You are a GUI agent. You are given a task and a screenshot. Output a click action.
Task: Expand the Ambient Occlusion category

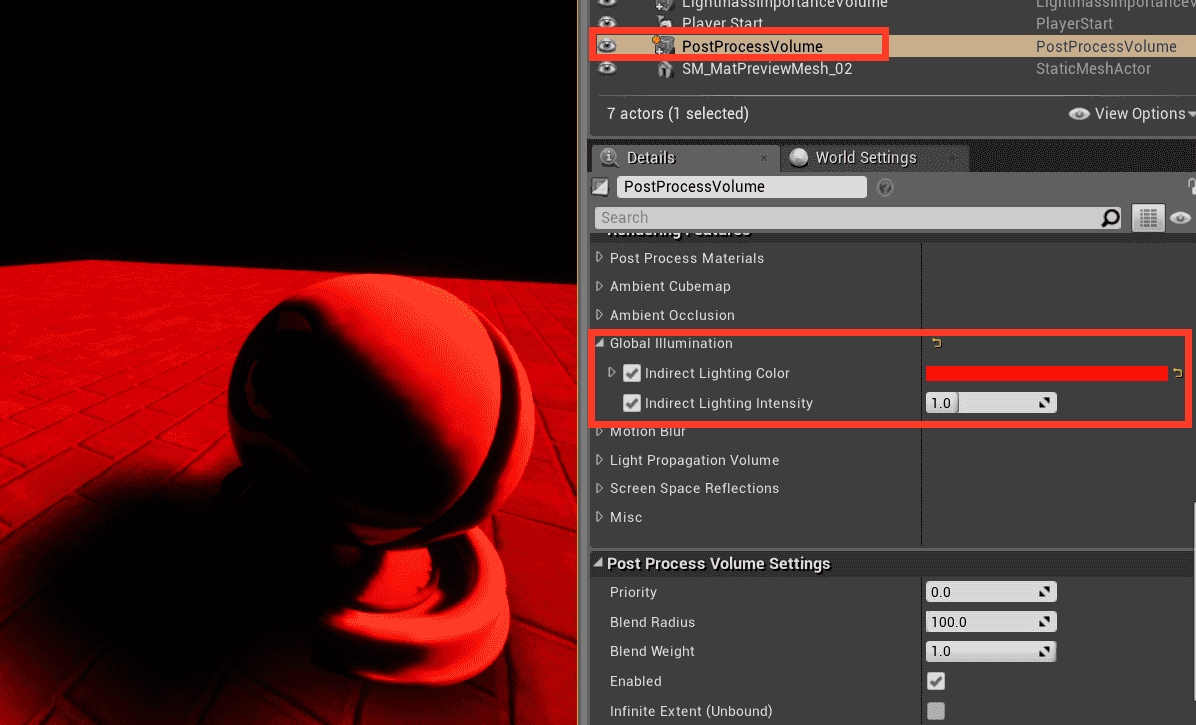click(x=600, y=315)
